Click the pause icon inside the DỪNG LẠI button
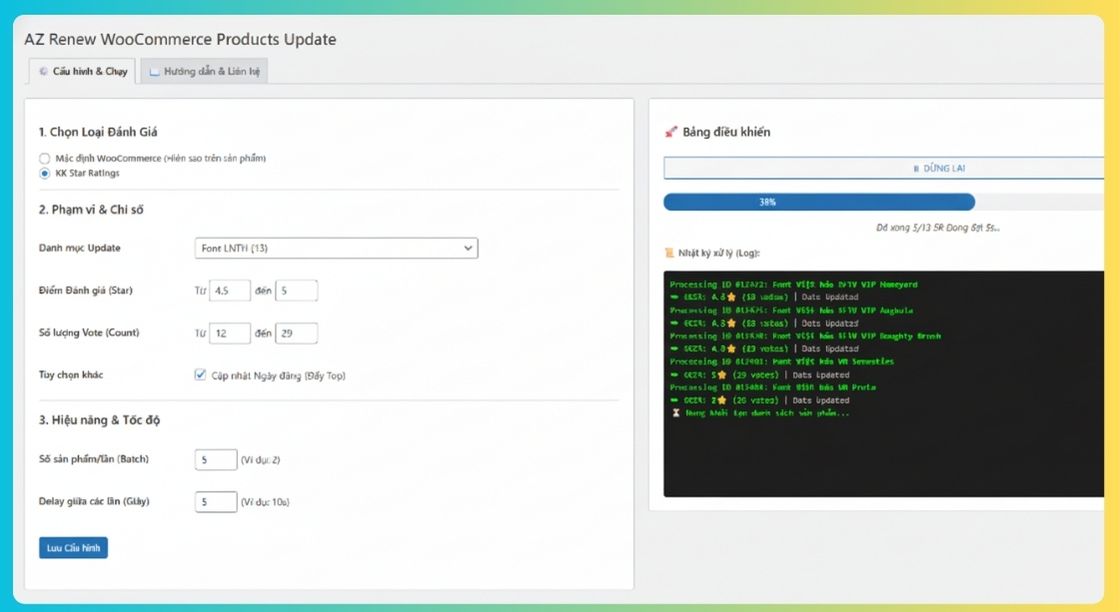The height and width of the screenshot is (612, 1120). (x=916, y=168)
